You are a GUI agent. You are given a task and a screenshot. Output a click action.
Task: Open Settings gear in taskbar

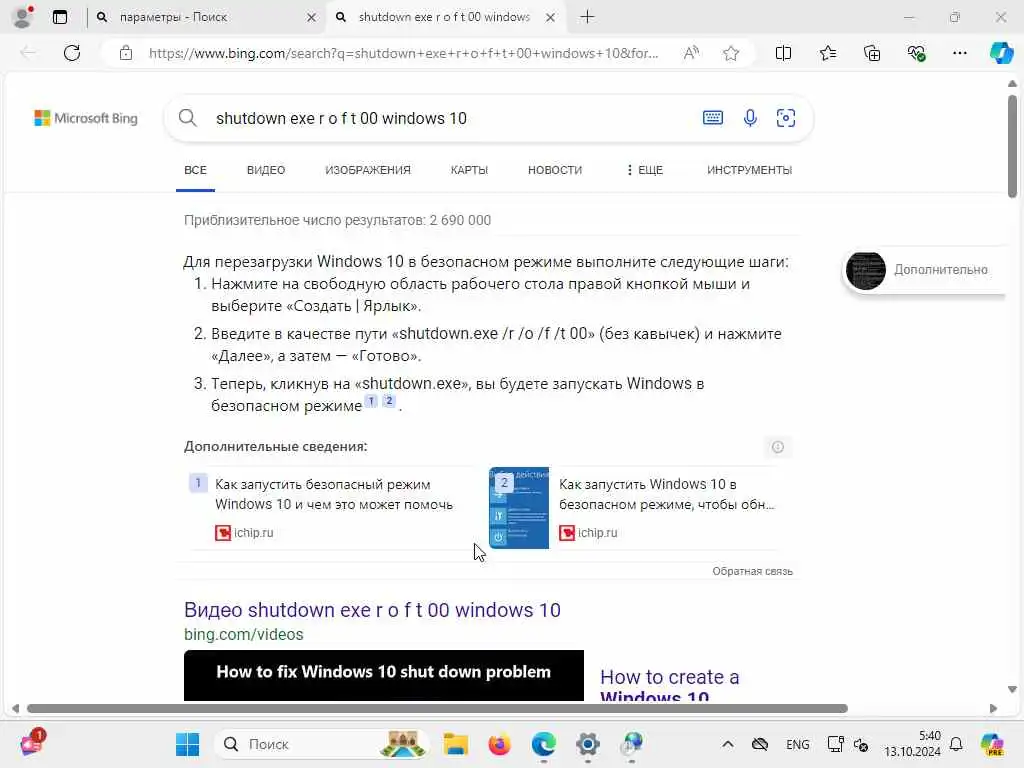(x=588, y=744)
